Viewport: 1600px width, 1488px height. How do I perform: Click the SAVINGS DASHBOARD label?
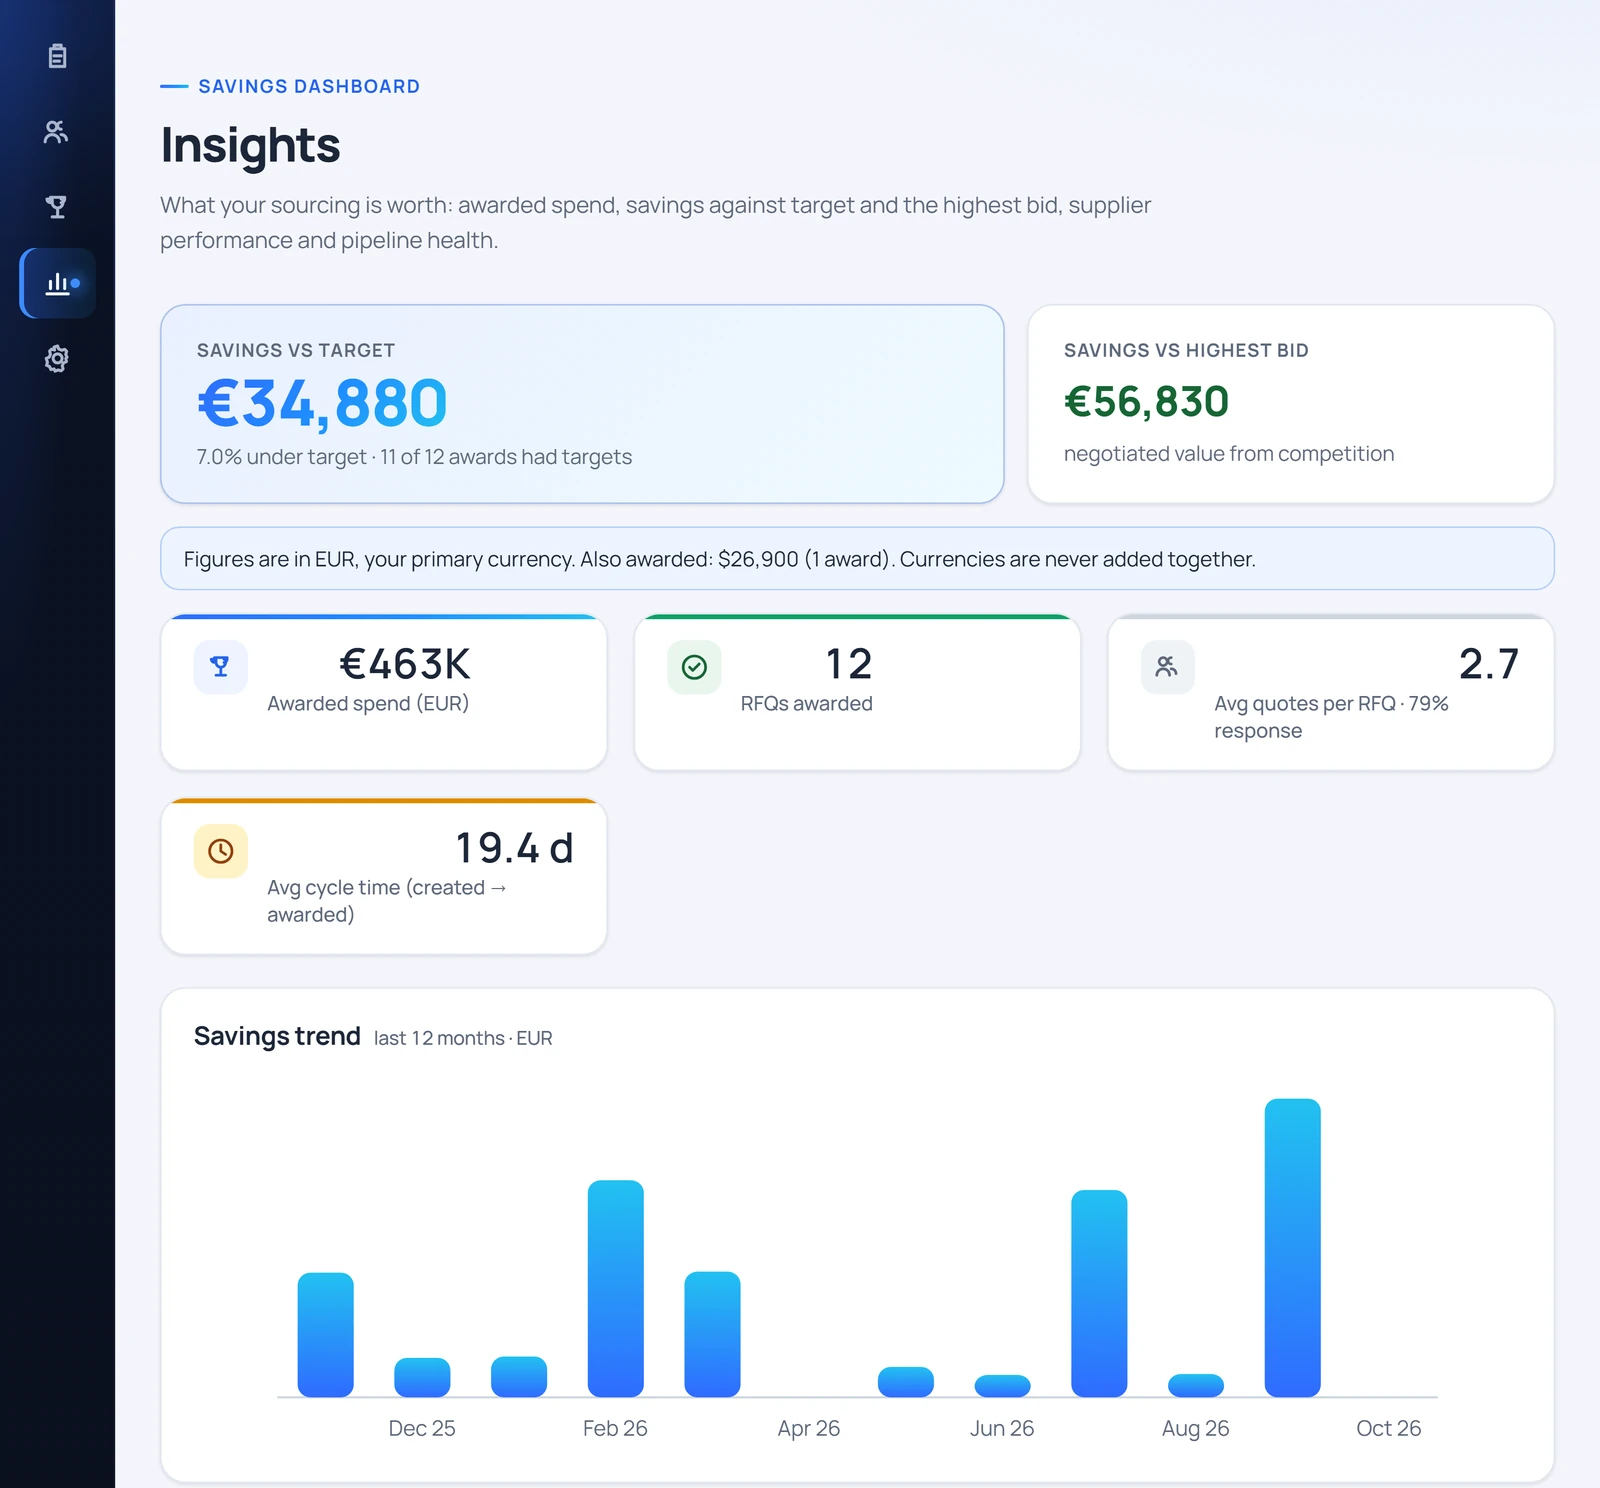[309, 87]
